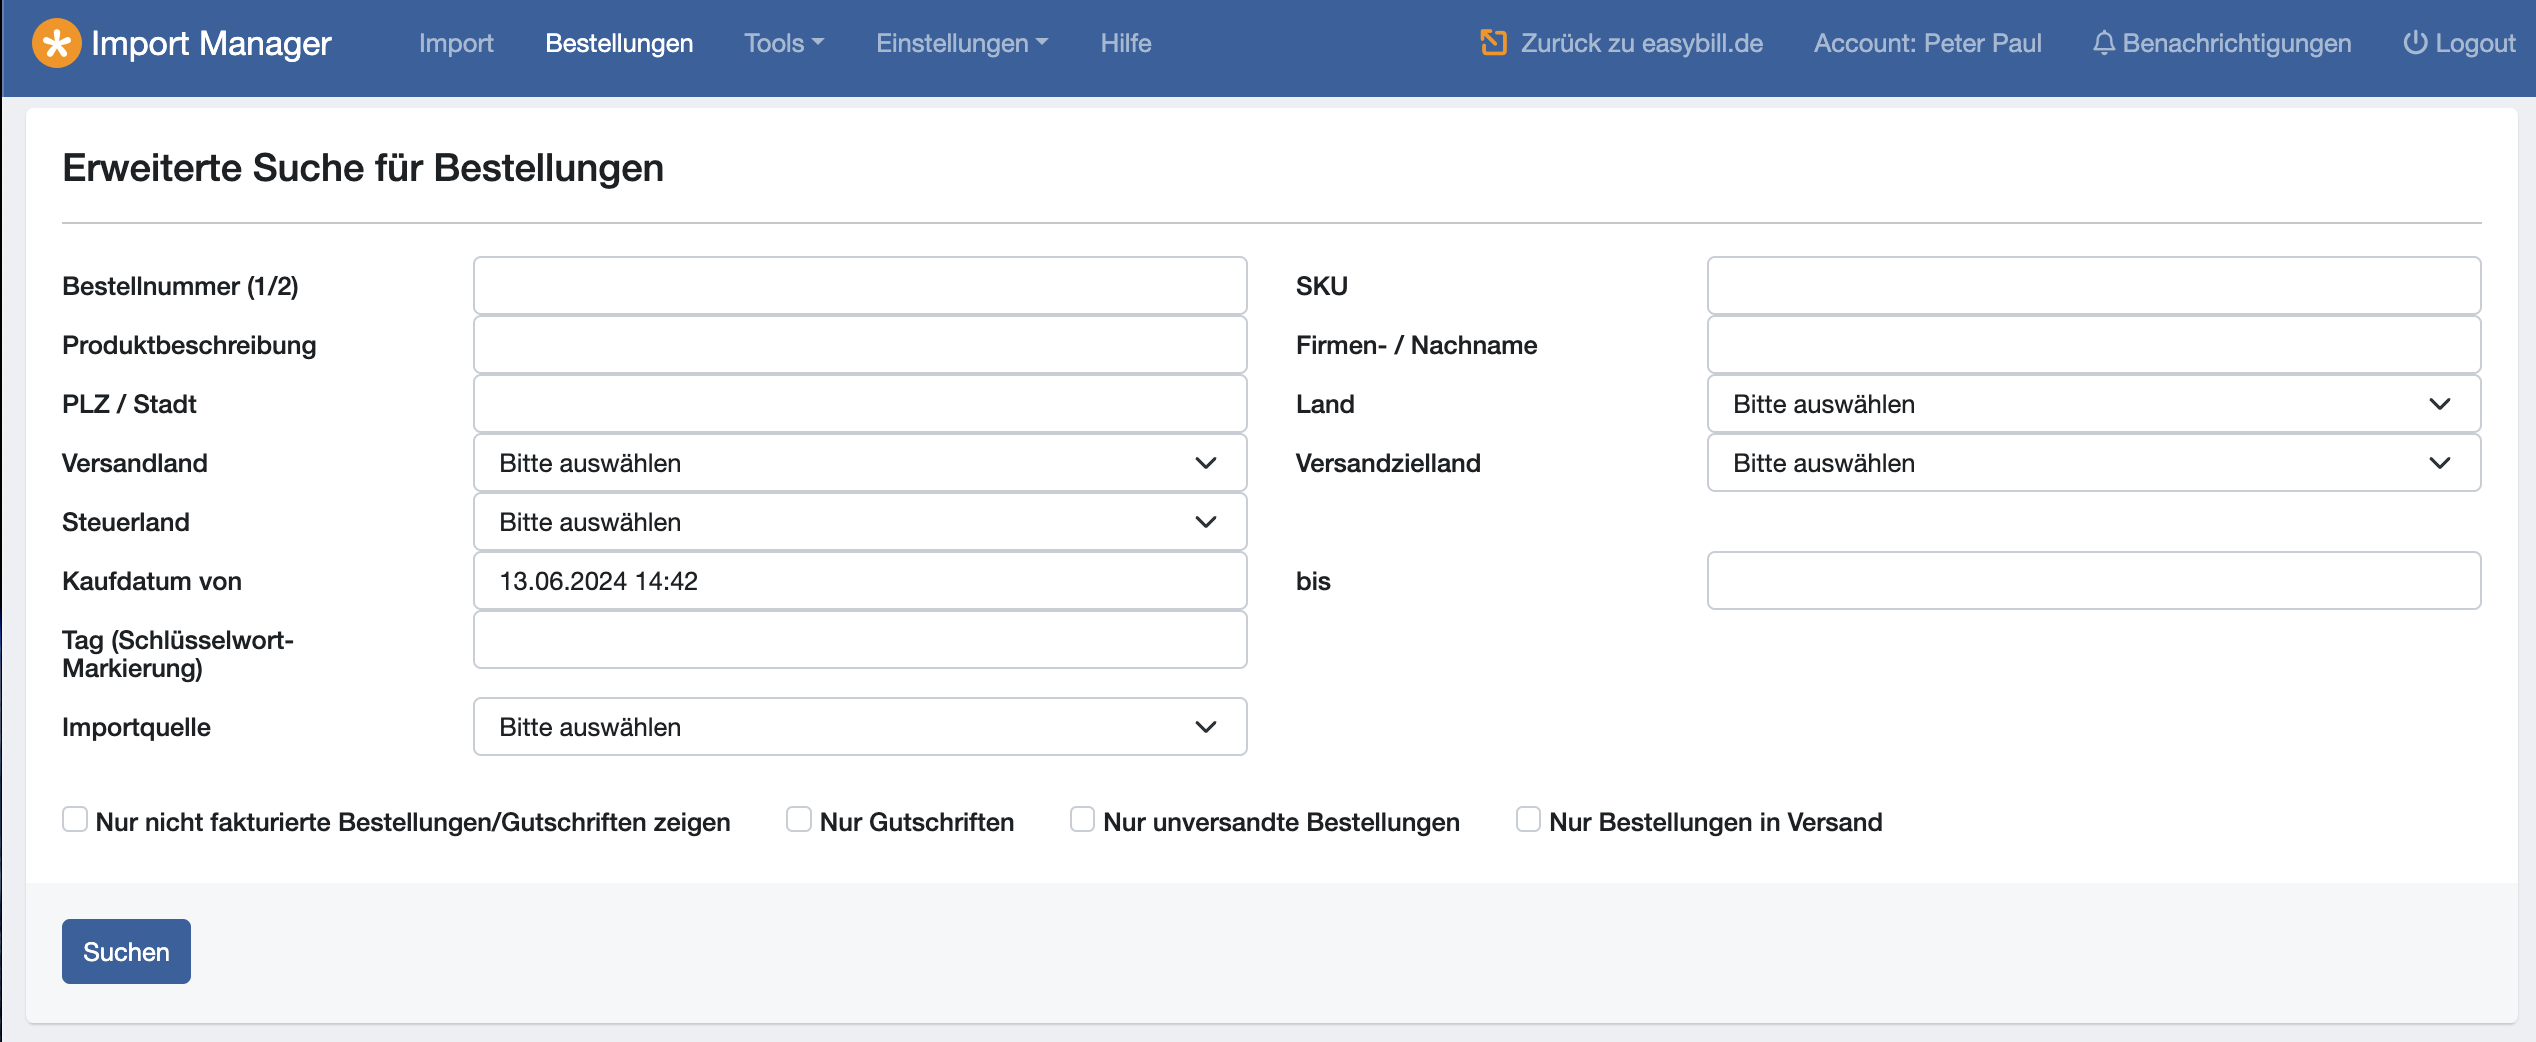Expand the Einstellungen dropdown menu

click(x=962, y=43)
